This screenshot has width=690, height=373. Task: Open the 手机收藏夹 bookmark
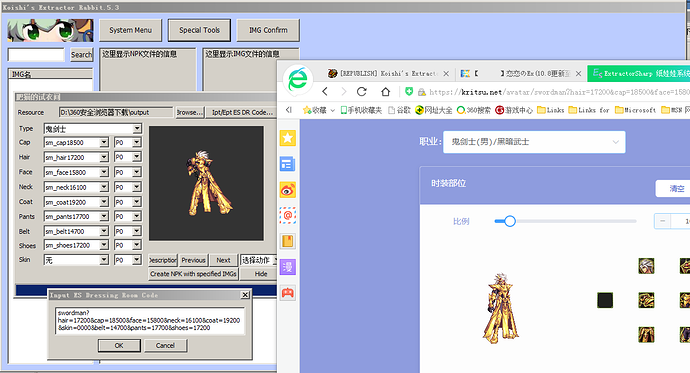point(361,110)
